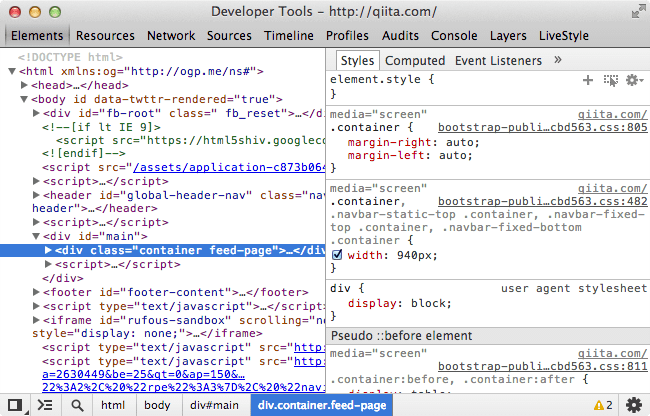650x416 pixels.
Task: Follow the /assets/application script src link
Action: pyautogui.click(x=229, y=167)
